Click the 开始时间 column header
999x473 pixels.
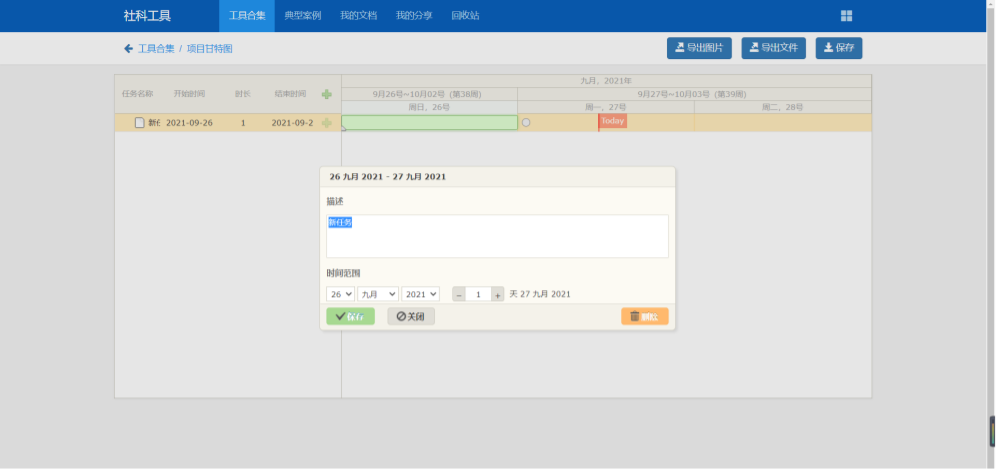coord(190,94)
